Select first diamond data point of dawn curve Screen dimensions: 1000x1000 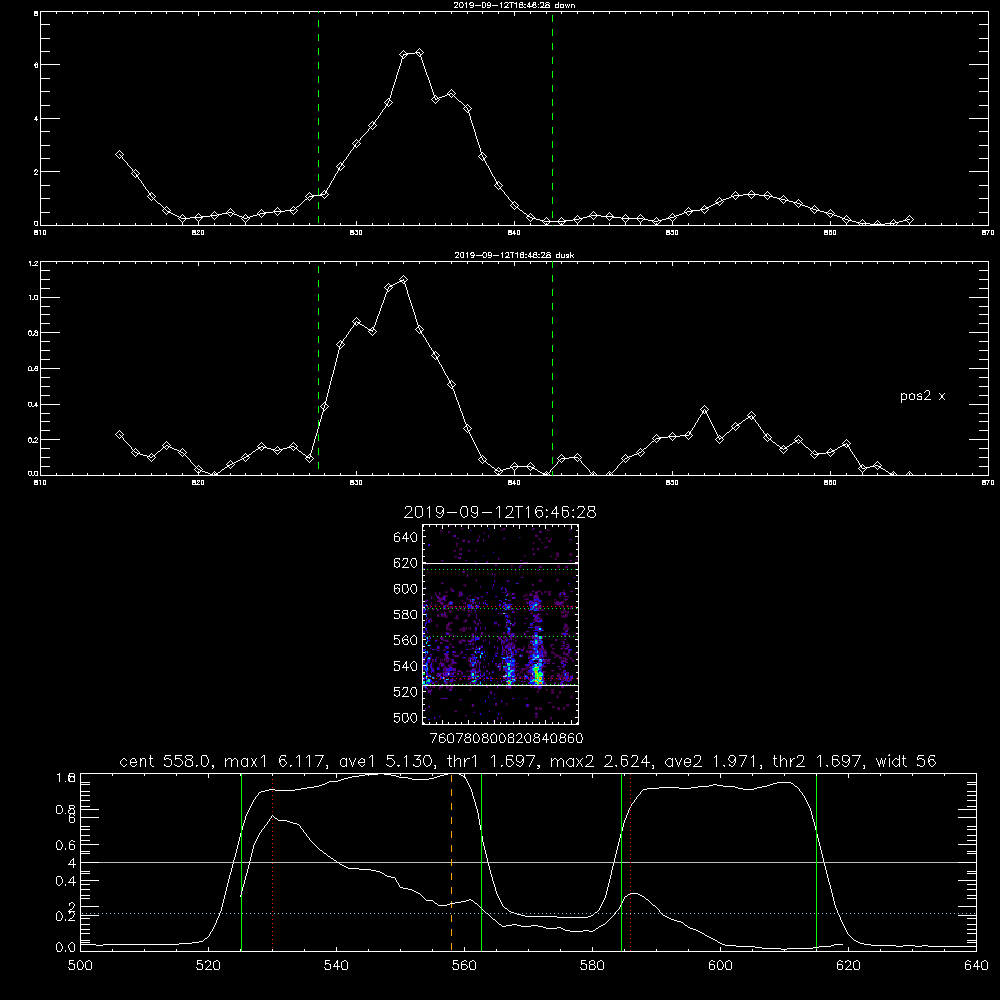tap(119, 154)
